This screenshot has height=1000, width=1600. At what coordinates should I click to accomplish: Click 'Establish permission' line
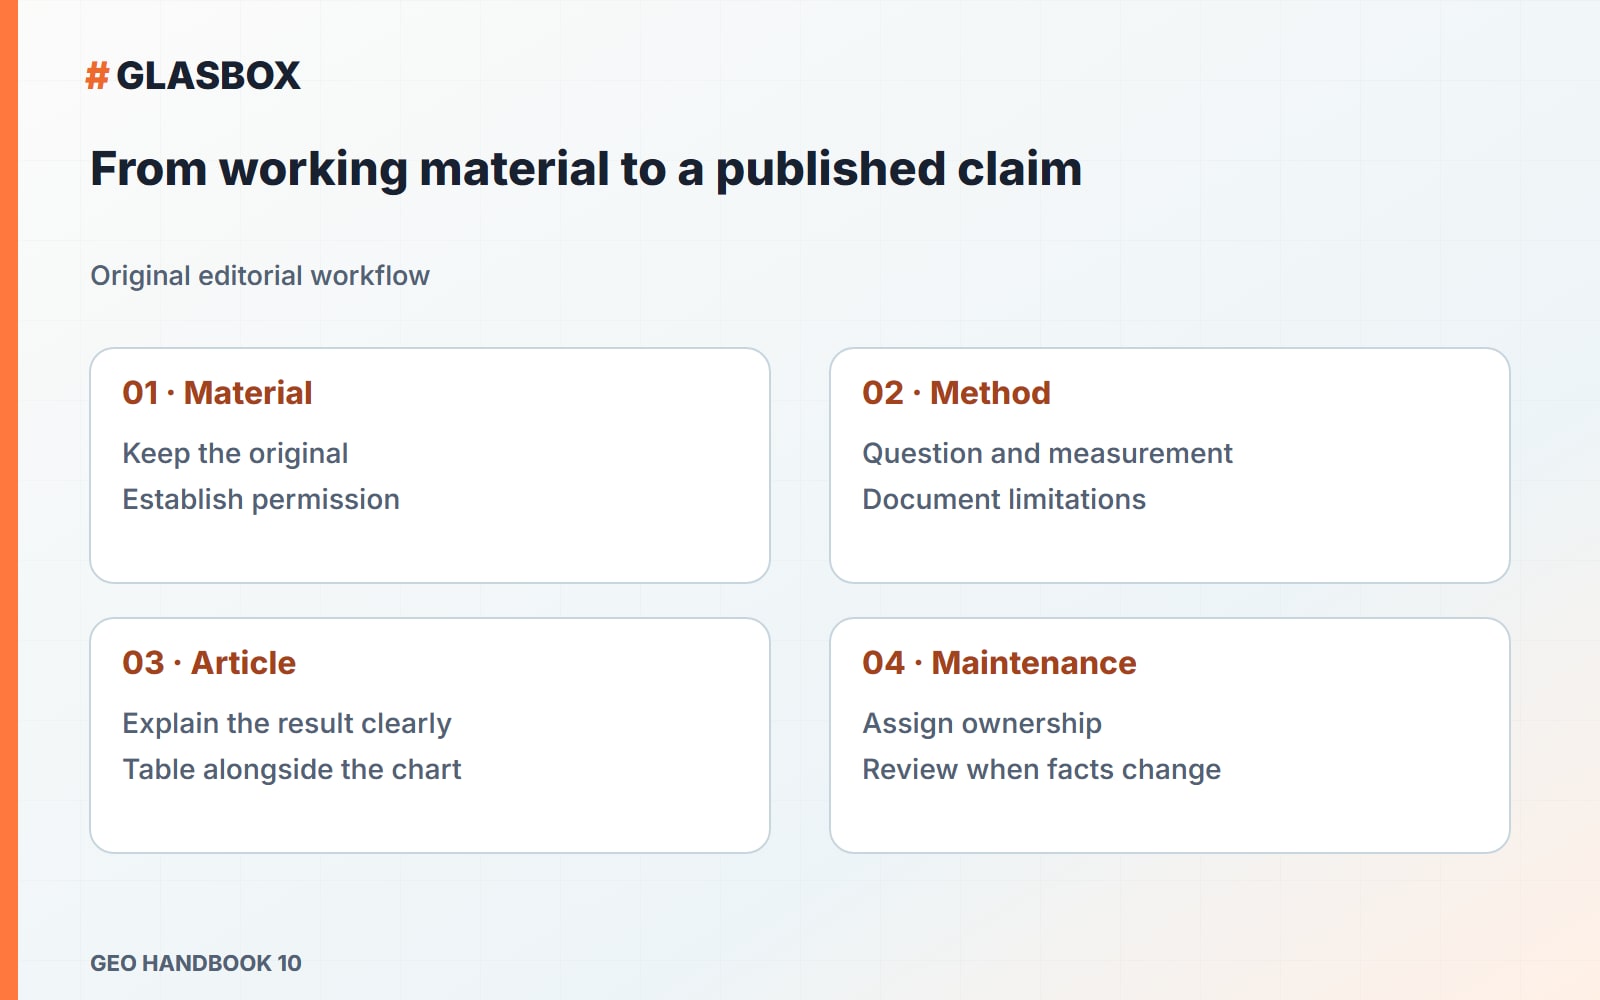point(261,499)
